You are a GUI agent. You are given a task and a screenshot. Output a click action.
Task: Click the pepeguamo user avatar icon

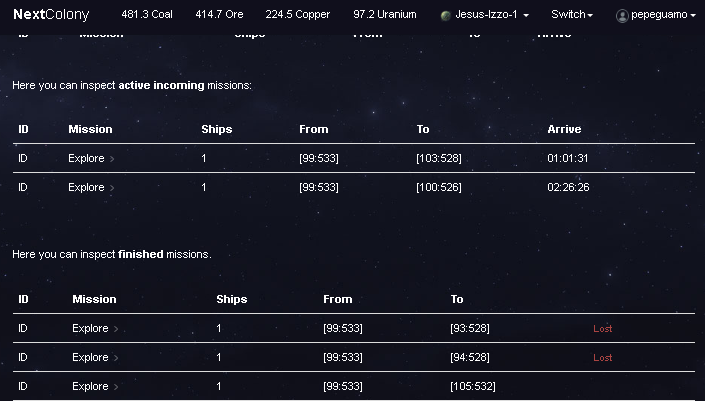tap(622, 16)
